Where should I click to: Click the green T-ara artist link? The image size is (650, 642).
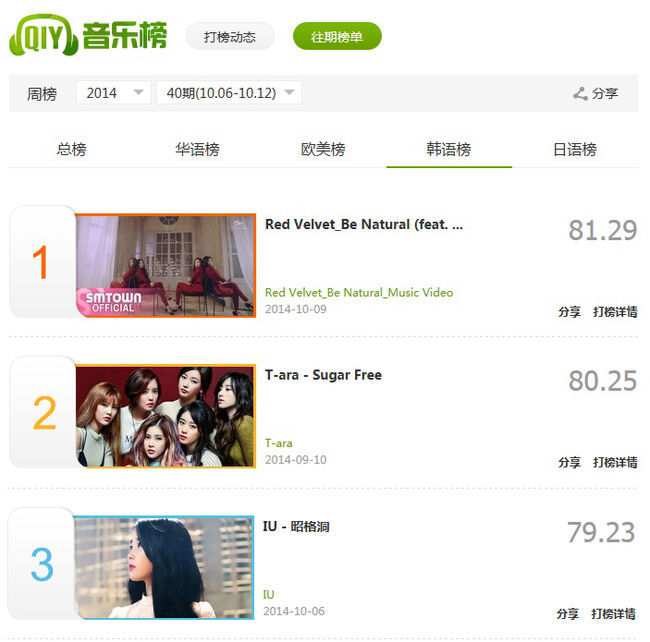click(279, 443)
